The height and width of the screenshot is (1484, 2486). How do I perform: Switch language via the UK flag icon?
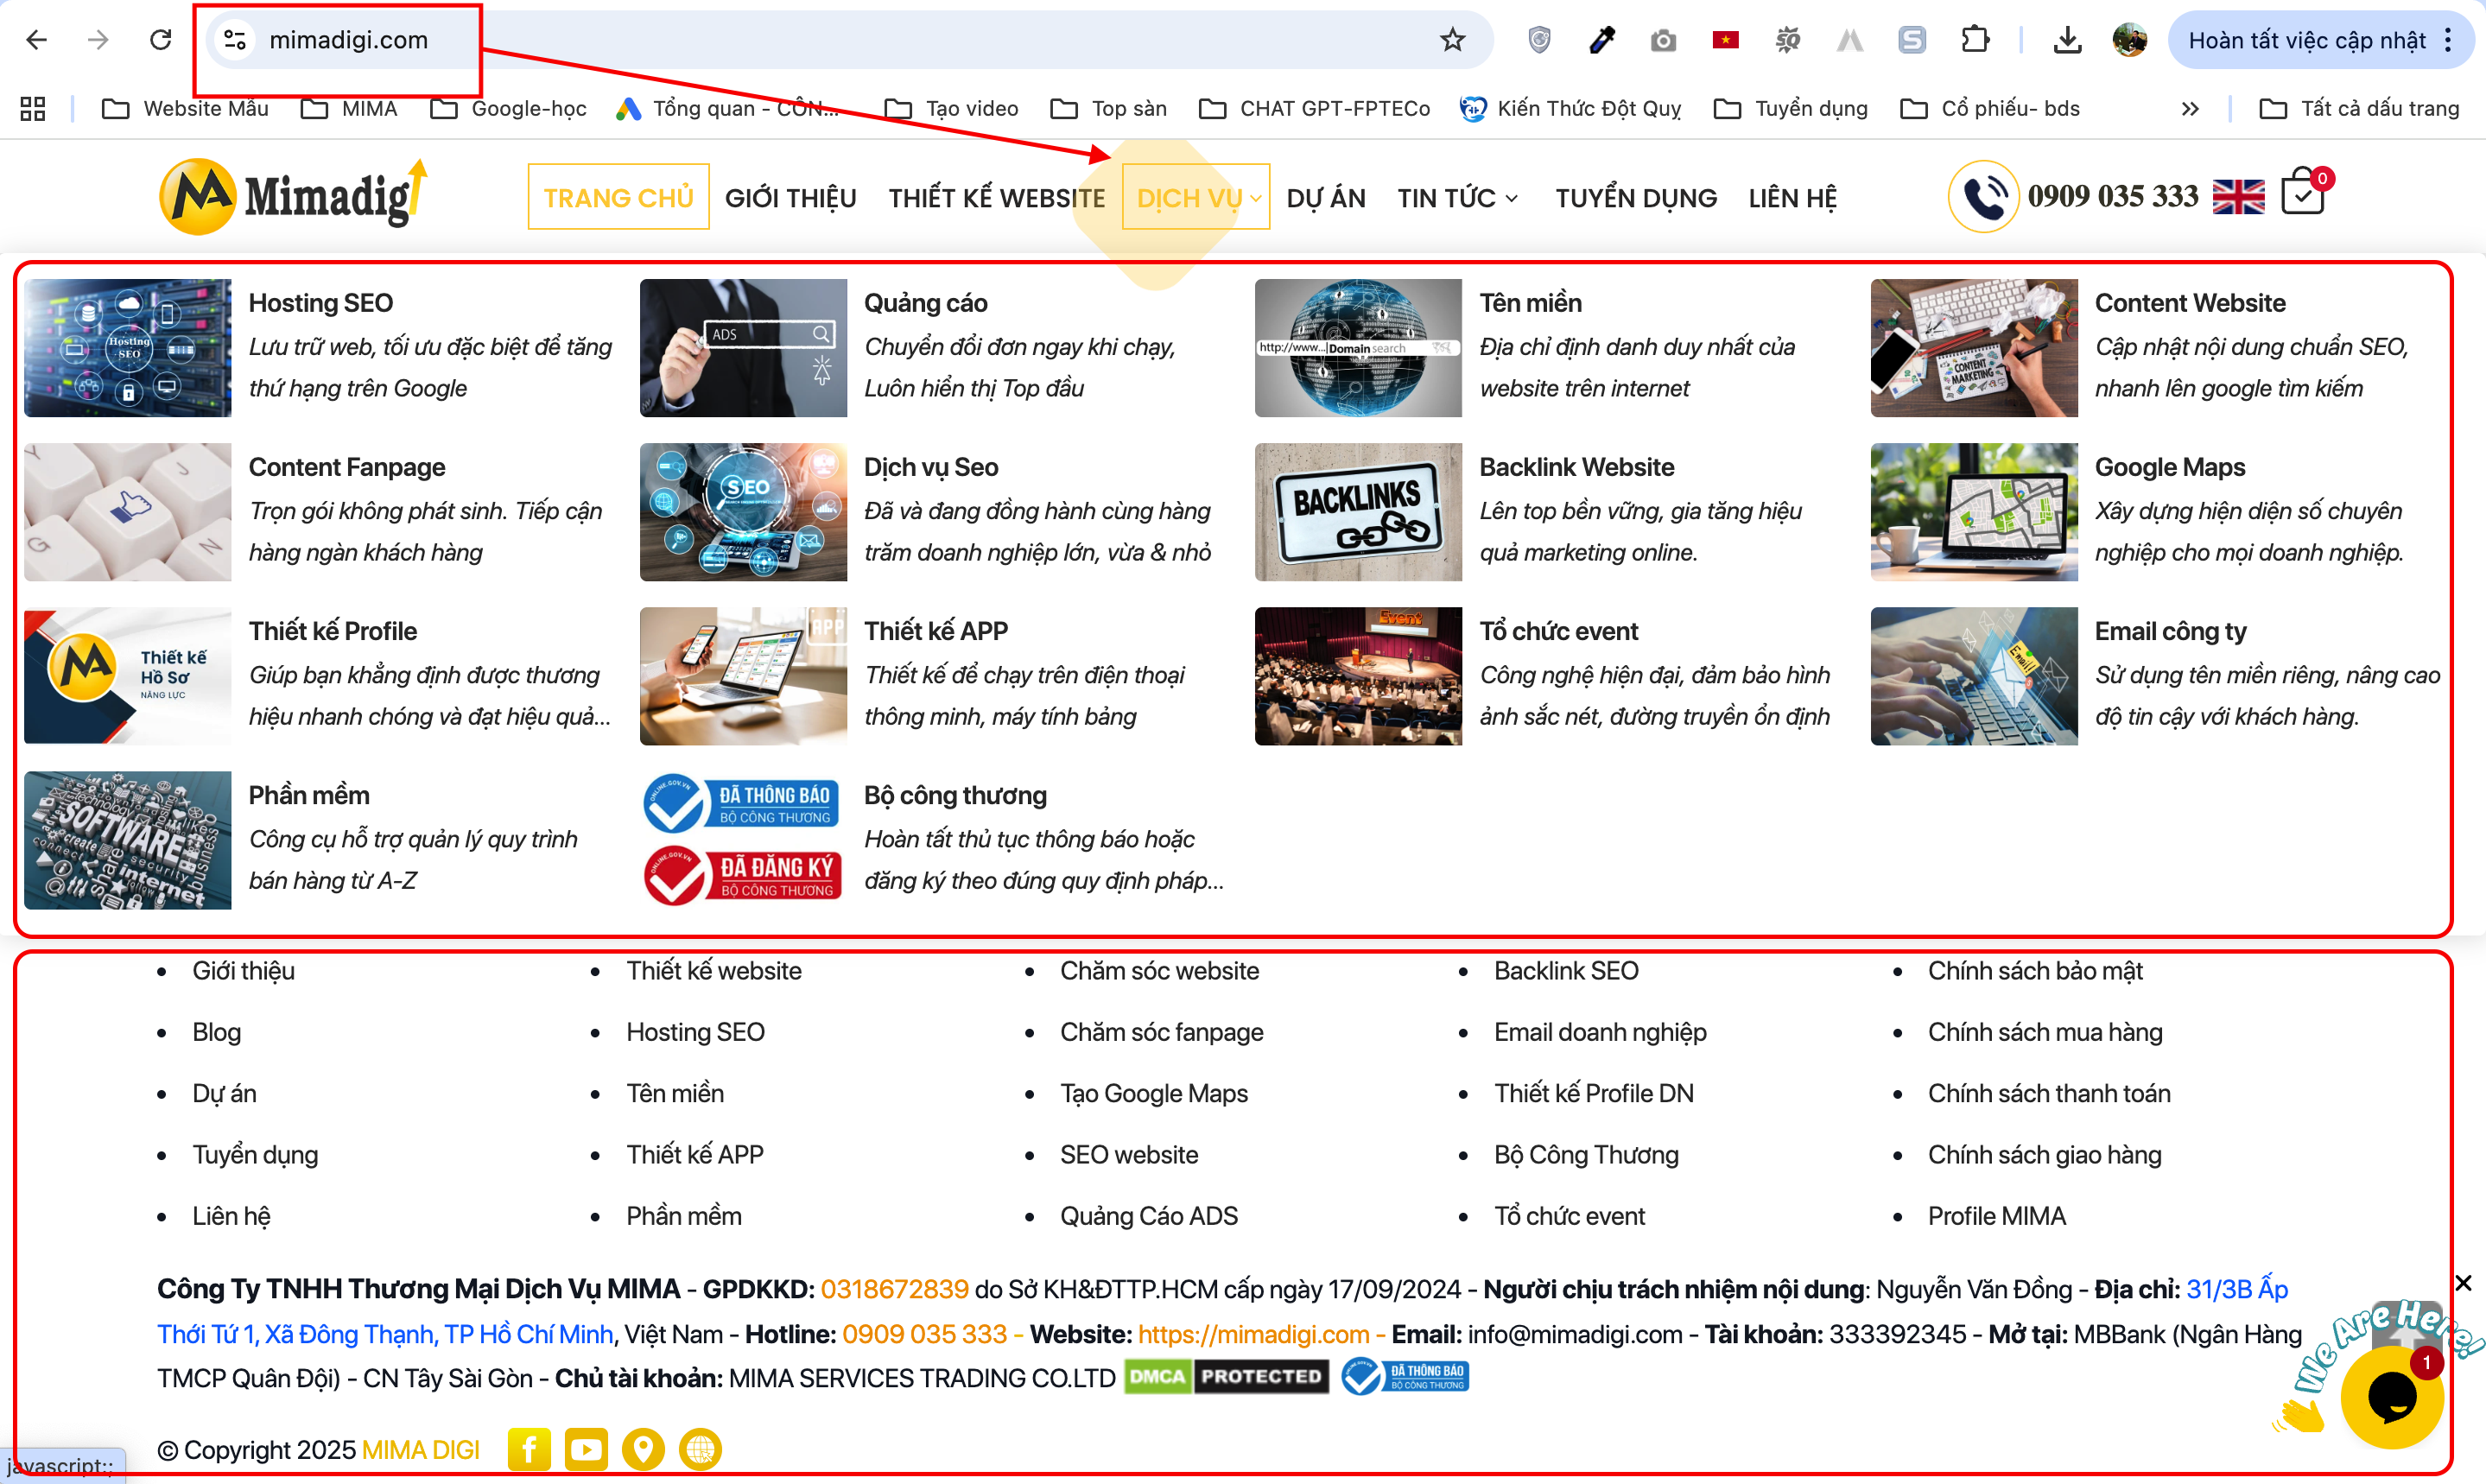[2240, 196]
